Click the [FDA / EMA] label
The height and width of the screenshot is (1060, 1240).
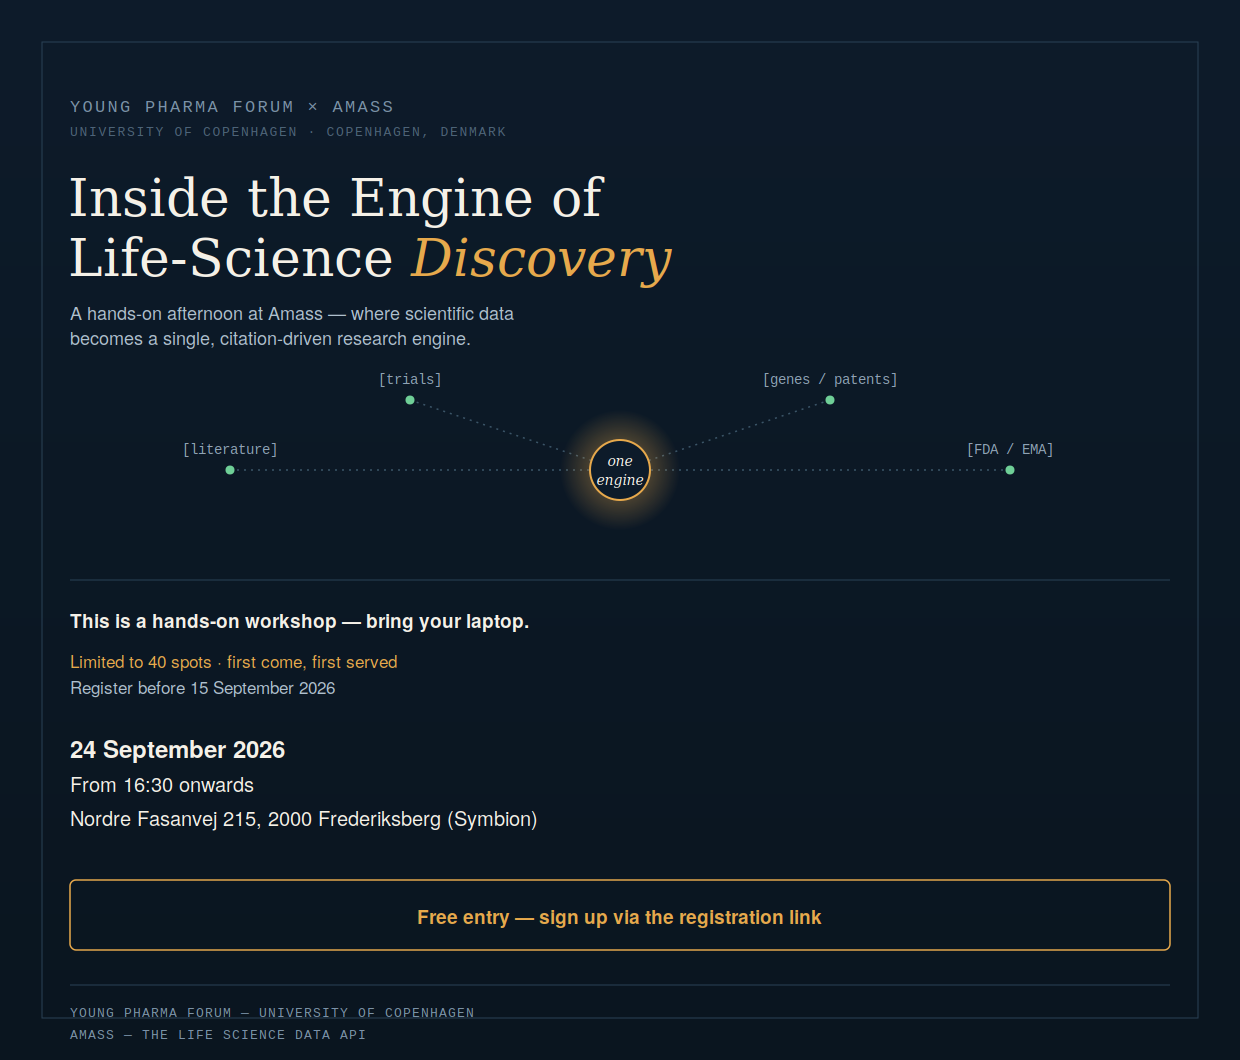(1010, 450)
